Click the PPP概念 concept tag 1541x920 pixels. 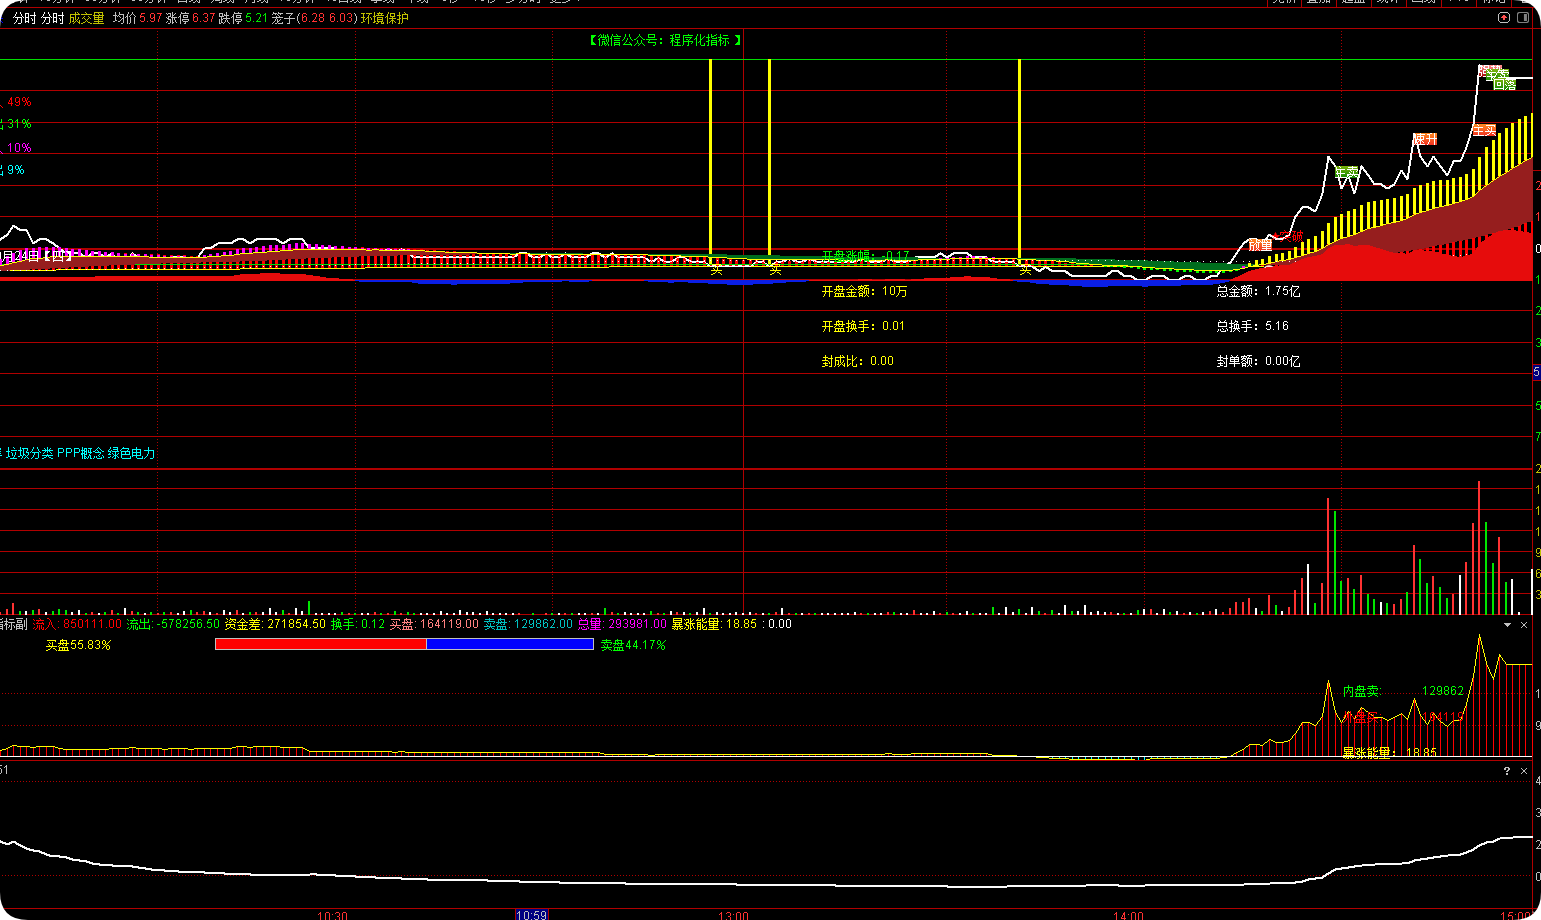[81, 453]
